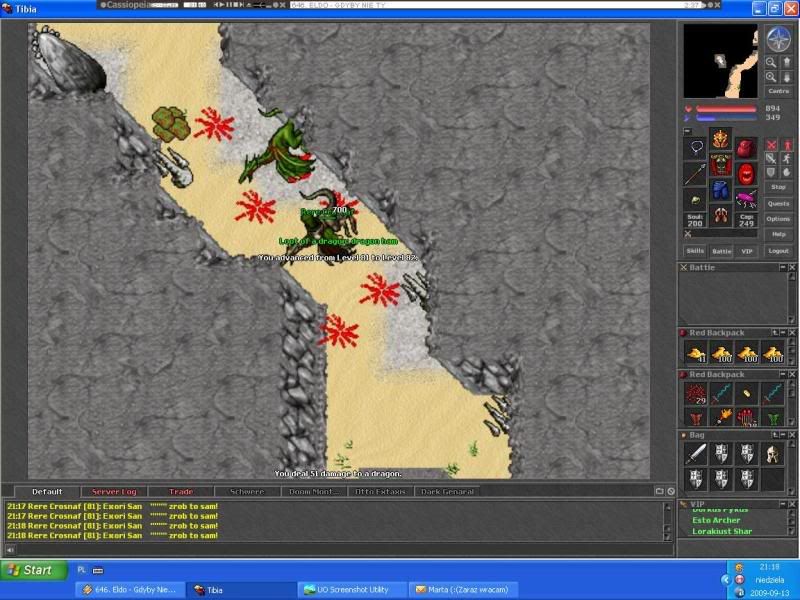Click the Centre minimap button
Image resolution: width=800 pixels, height=600 pixels.
(779, 91)
